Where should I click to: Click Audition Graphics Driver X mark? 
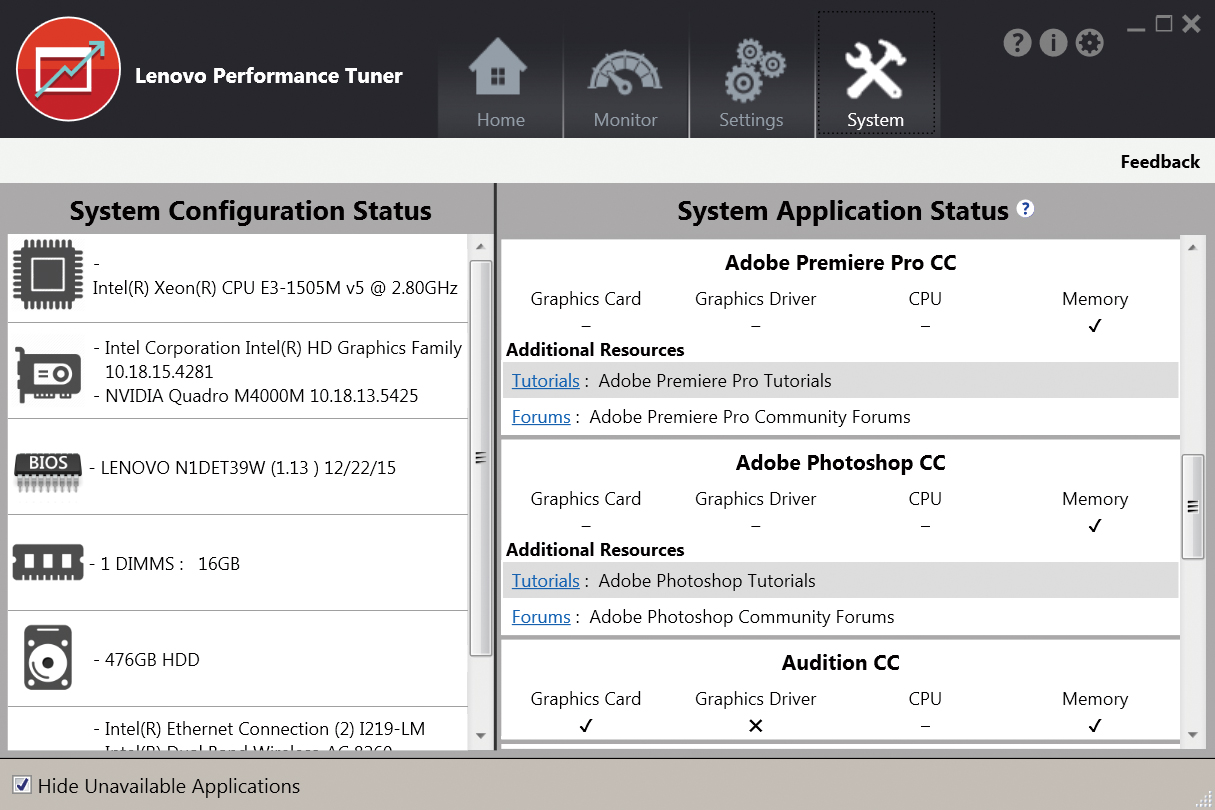point(756,726)
